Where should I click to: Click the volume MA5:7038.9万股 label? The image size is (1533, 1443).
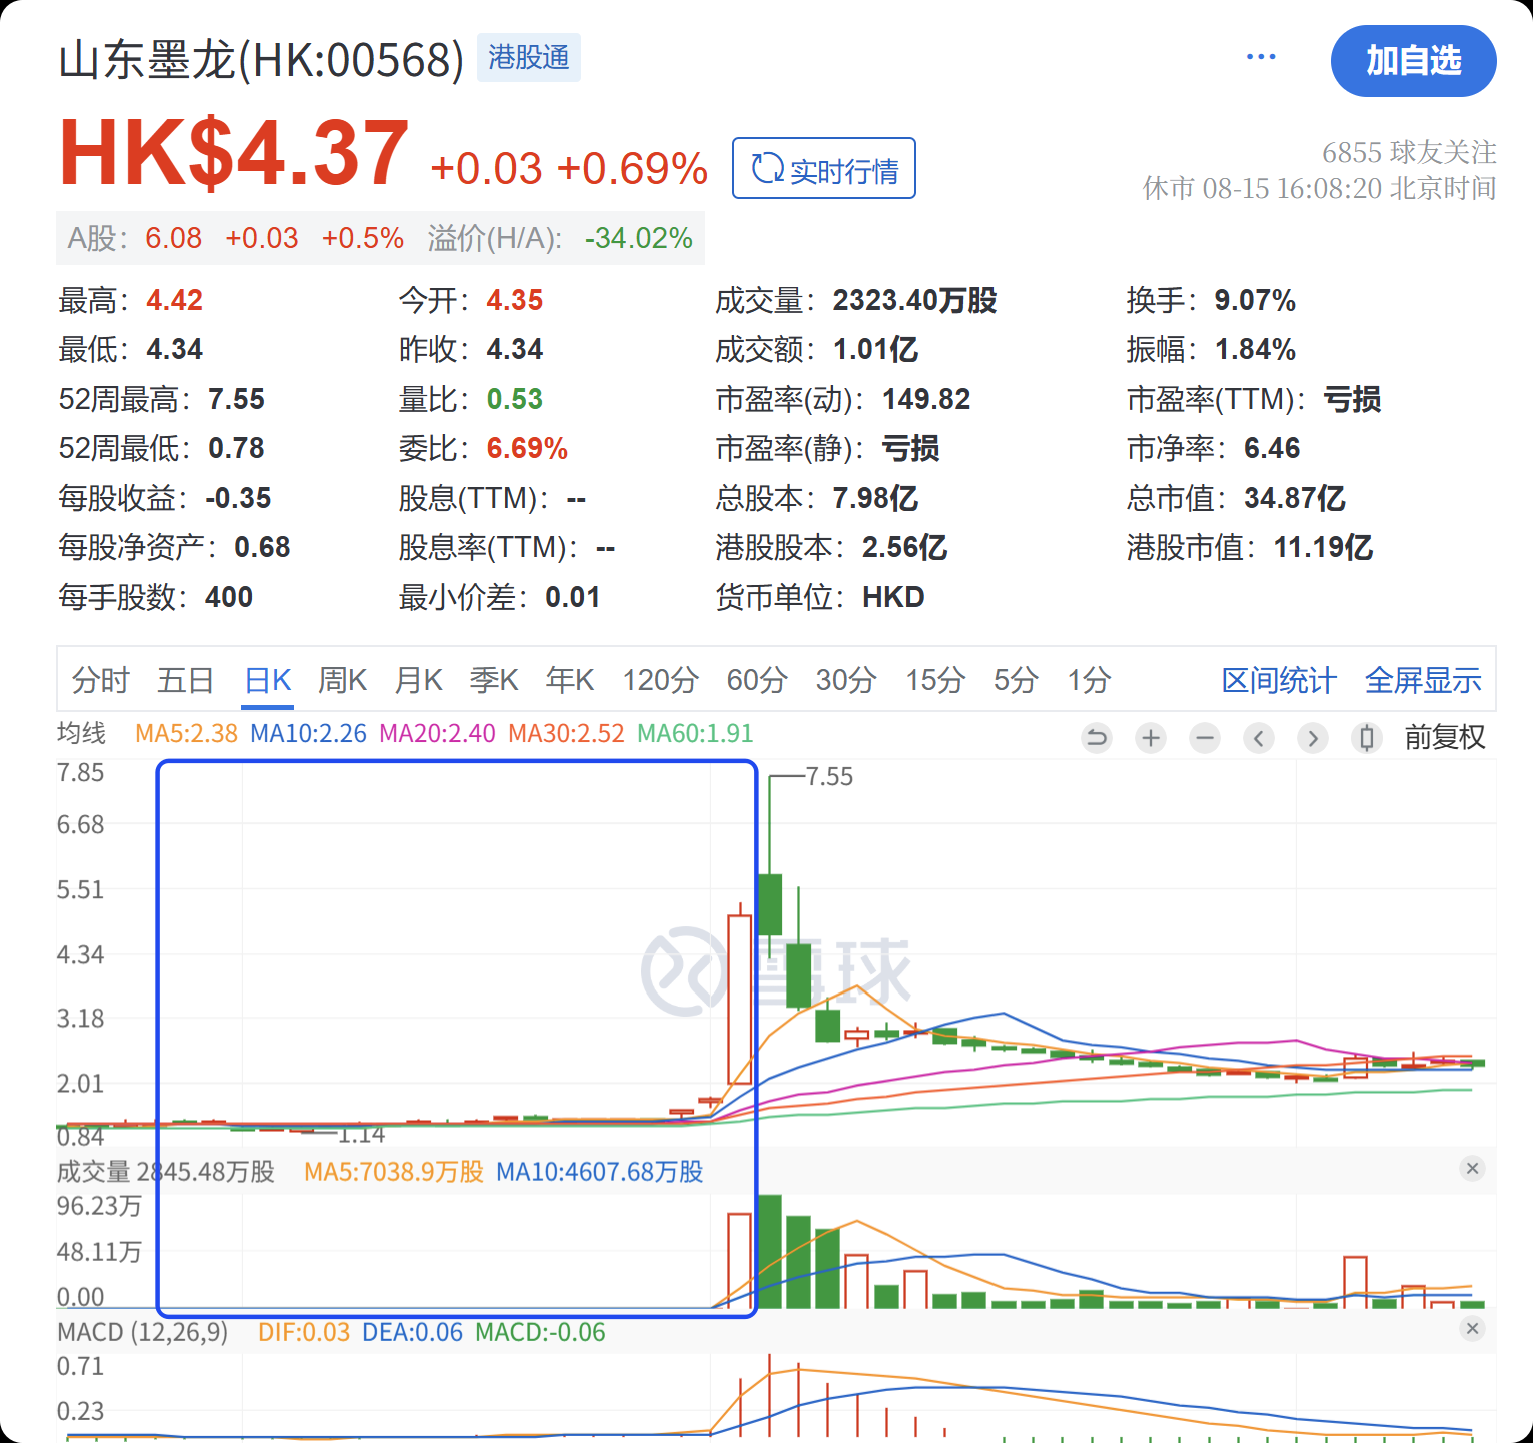click(x=394, y=1172)
